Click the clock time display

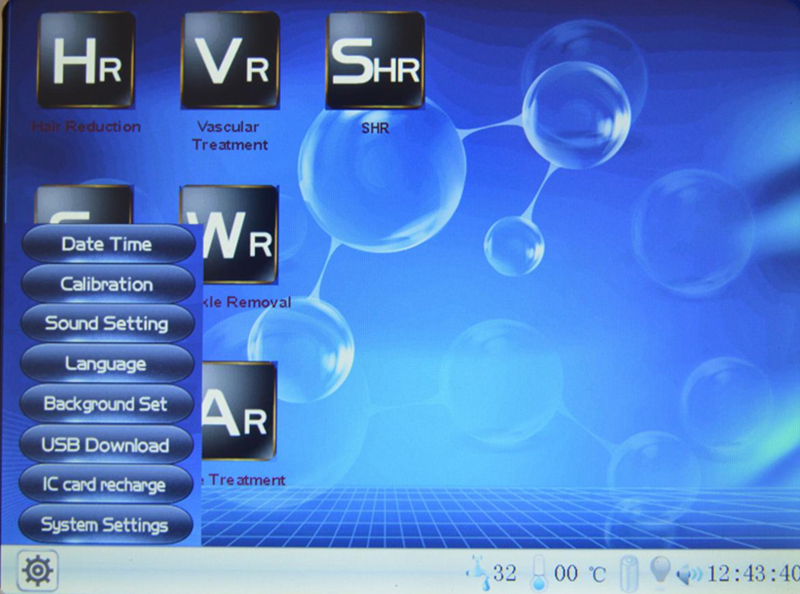coord(753,574)
